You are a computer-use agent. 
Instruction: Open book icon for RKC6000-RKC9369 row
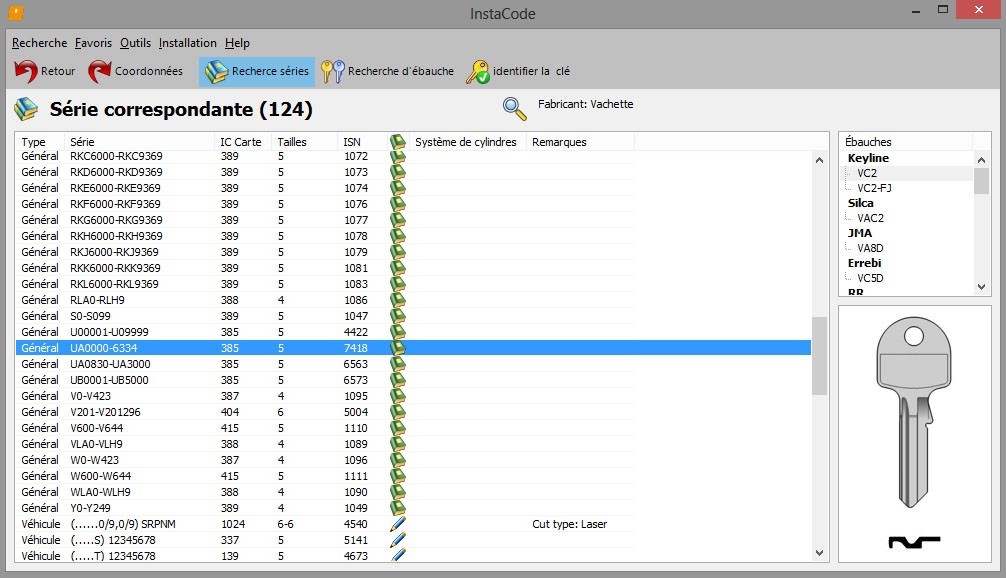click(398, 156)
